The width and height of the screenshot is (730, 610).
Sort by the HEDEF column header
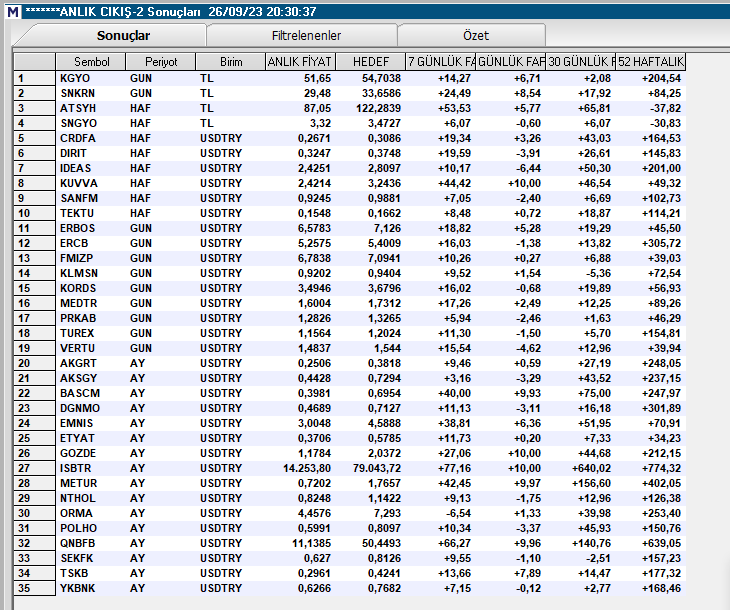click(371, 61)
